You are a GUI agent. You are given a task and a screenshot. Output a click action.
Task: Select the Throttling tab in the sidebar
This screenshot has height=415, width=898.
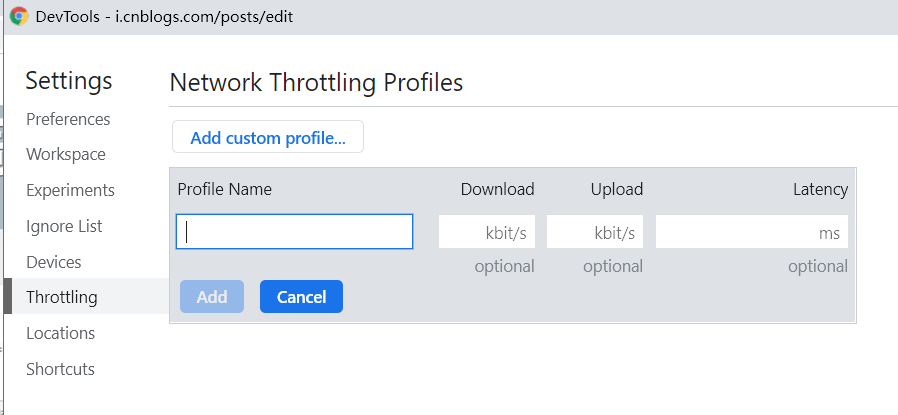[x=62, y=297]
